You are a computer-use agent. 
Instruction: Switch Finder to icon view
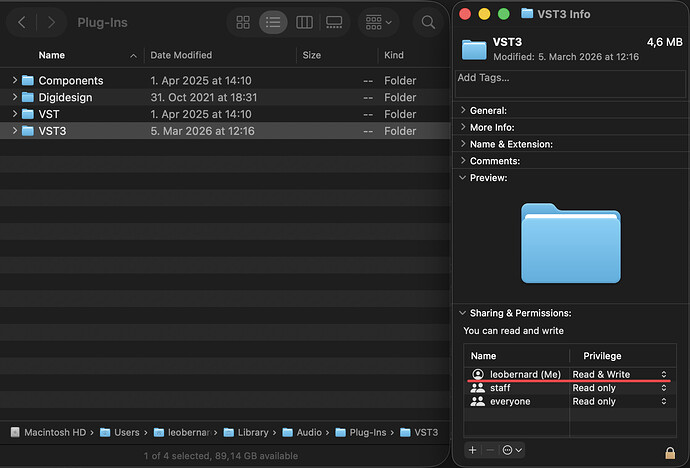(243, 22)
